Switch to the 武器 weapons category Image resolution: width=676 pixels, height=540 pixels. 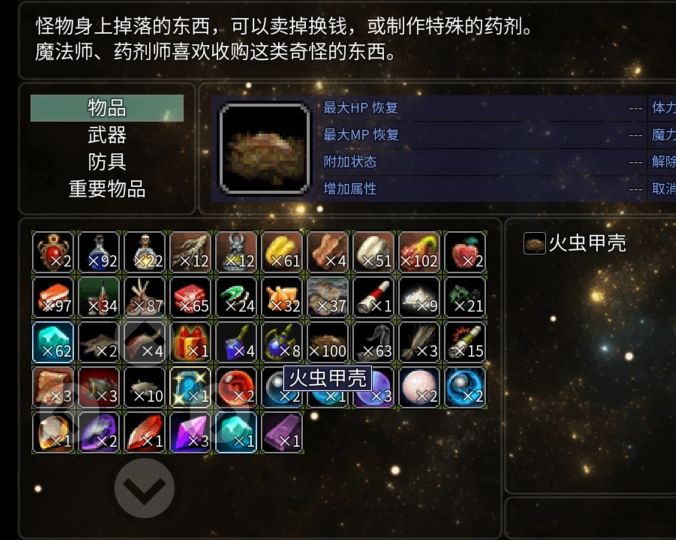107,135
